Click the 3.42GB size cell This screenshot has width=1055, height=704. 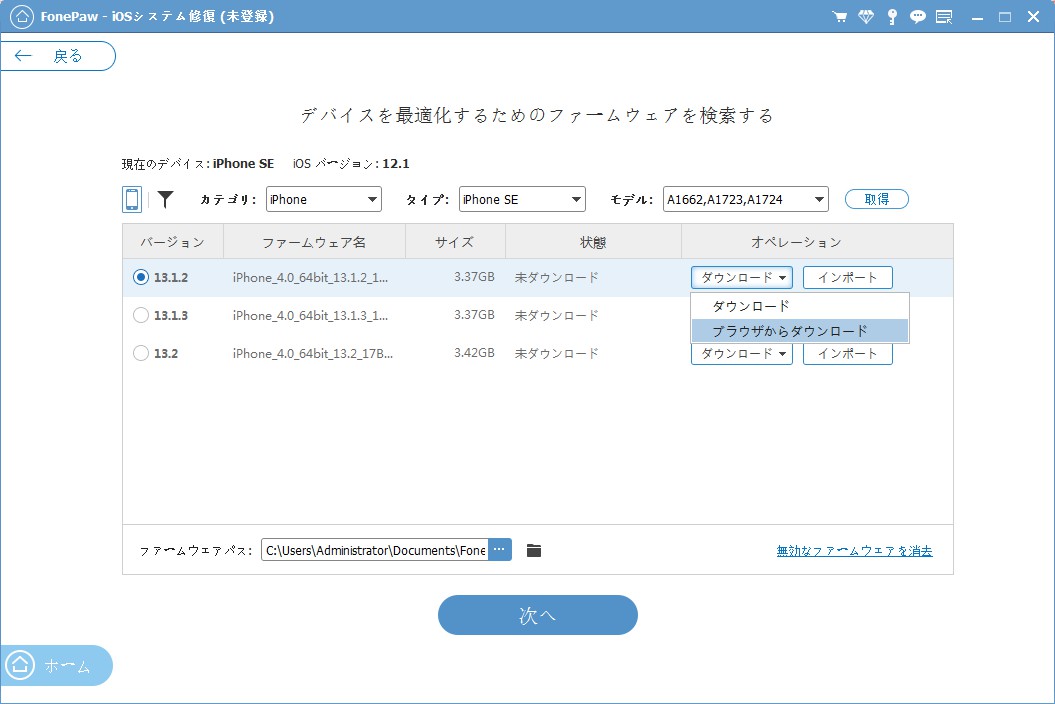[x=474, y=353]
